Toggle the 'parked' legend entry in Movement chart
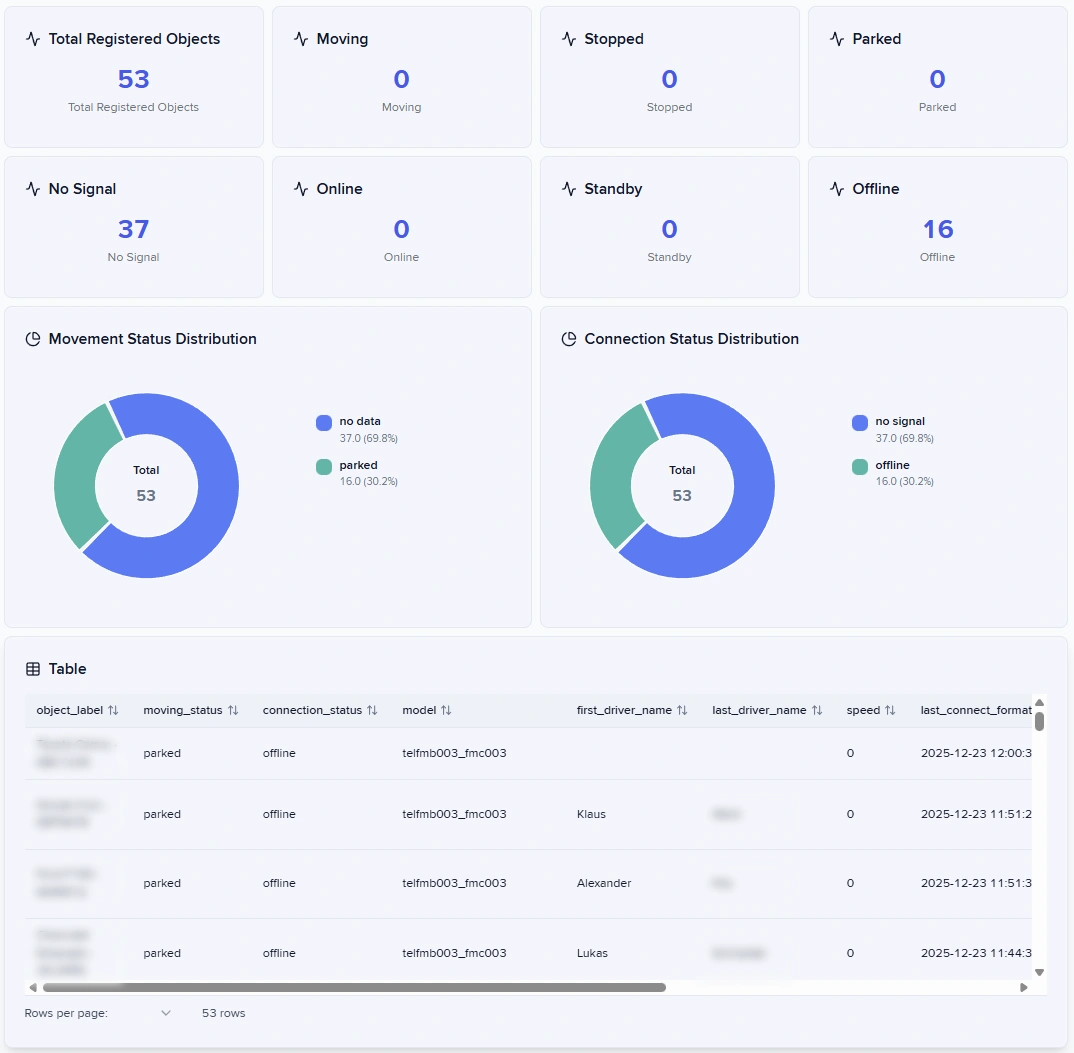Screen dimensions: 1074x1053 click(357, 466)
